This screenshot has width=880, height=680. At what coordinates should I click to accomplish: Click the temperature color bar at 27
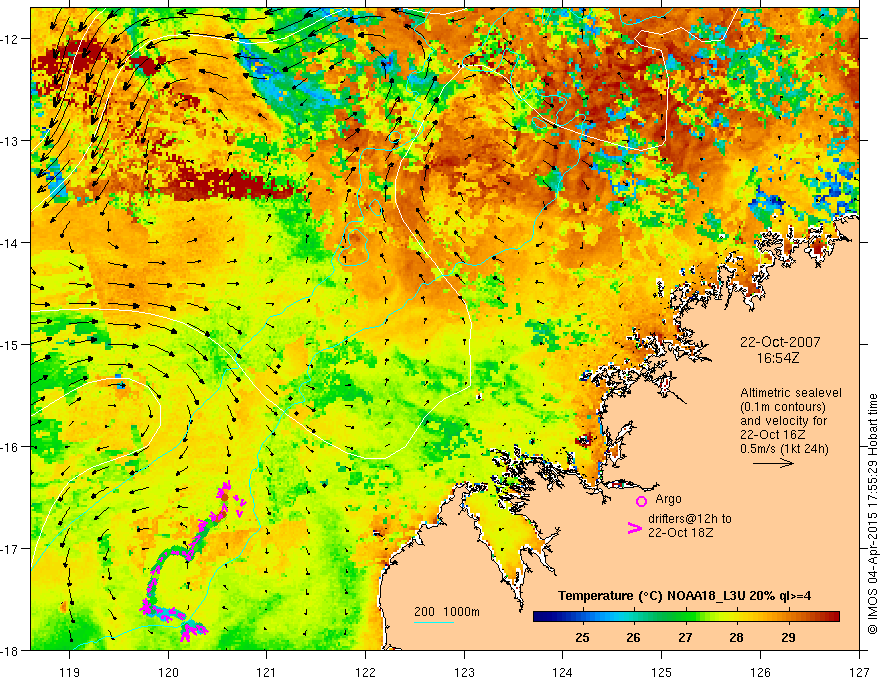(685, 617)
